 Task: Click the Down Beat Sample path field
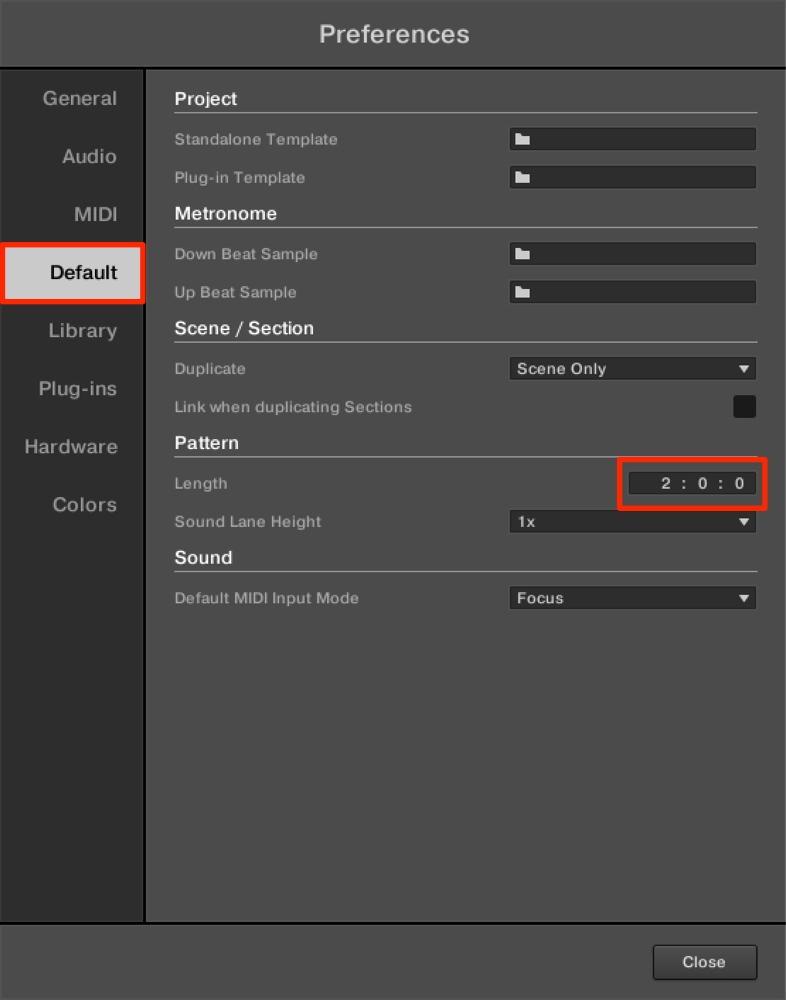click(632, 254)
